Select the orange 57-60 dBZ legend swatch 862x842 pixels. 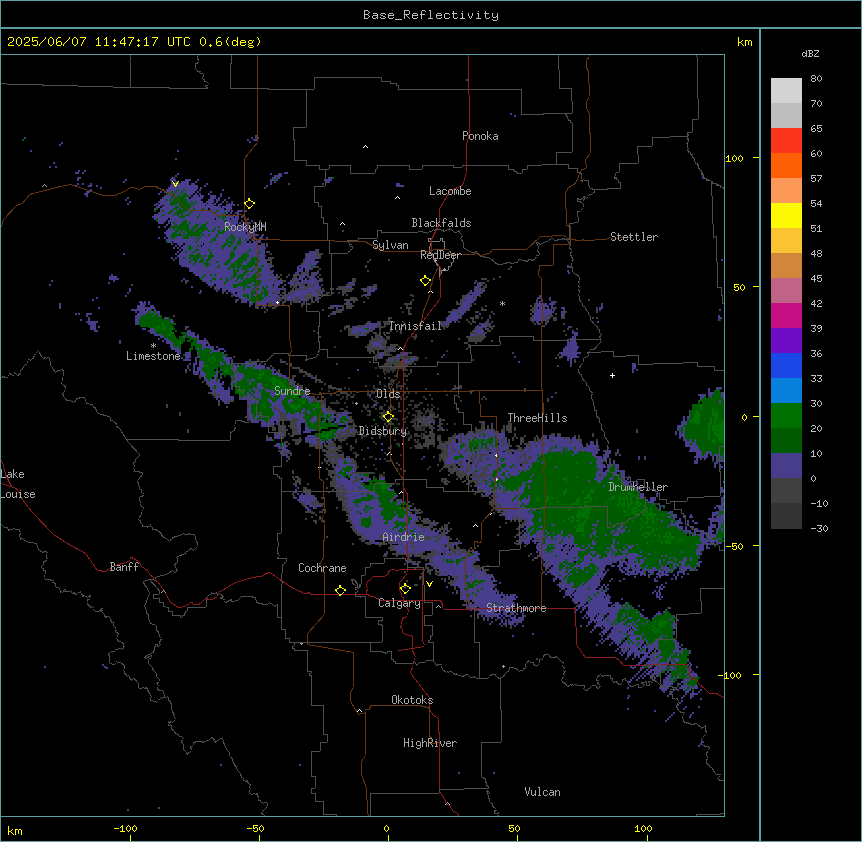pyautogui.click(x=786, y=165)
